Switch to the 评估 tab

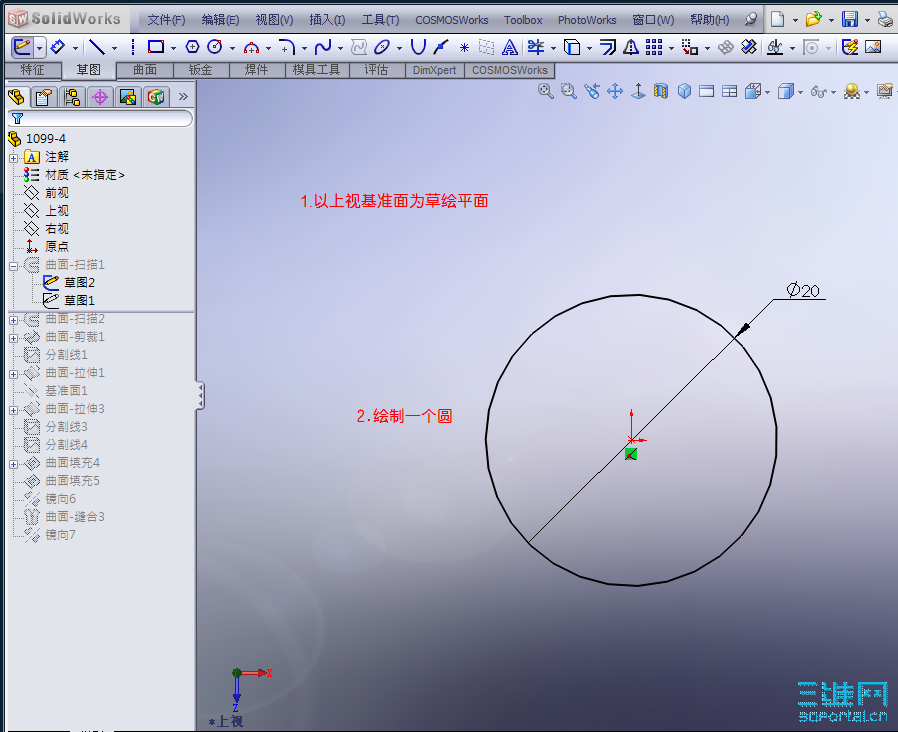click(376, 70)
